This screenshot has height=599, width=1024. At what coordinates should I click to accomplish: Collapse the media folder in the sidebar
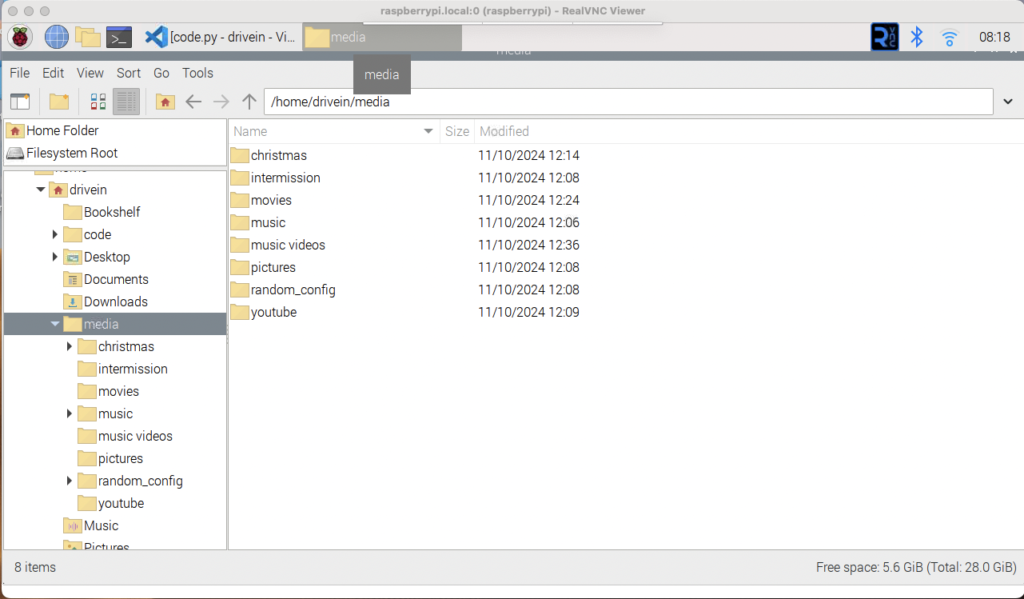point(55,324)
